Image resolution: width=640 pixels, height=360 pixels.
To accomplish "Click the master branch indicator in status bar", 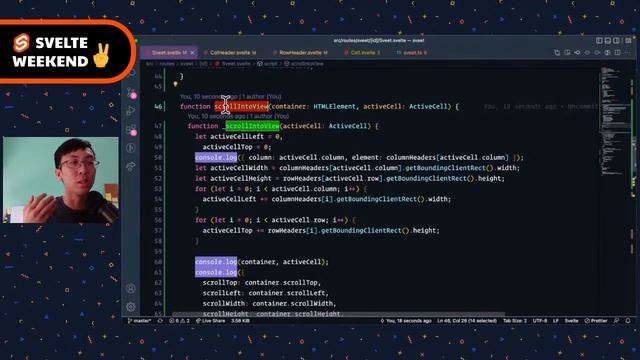I will point(140,321).
